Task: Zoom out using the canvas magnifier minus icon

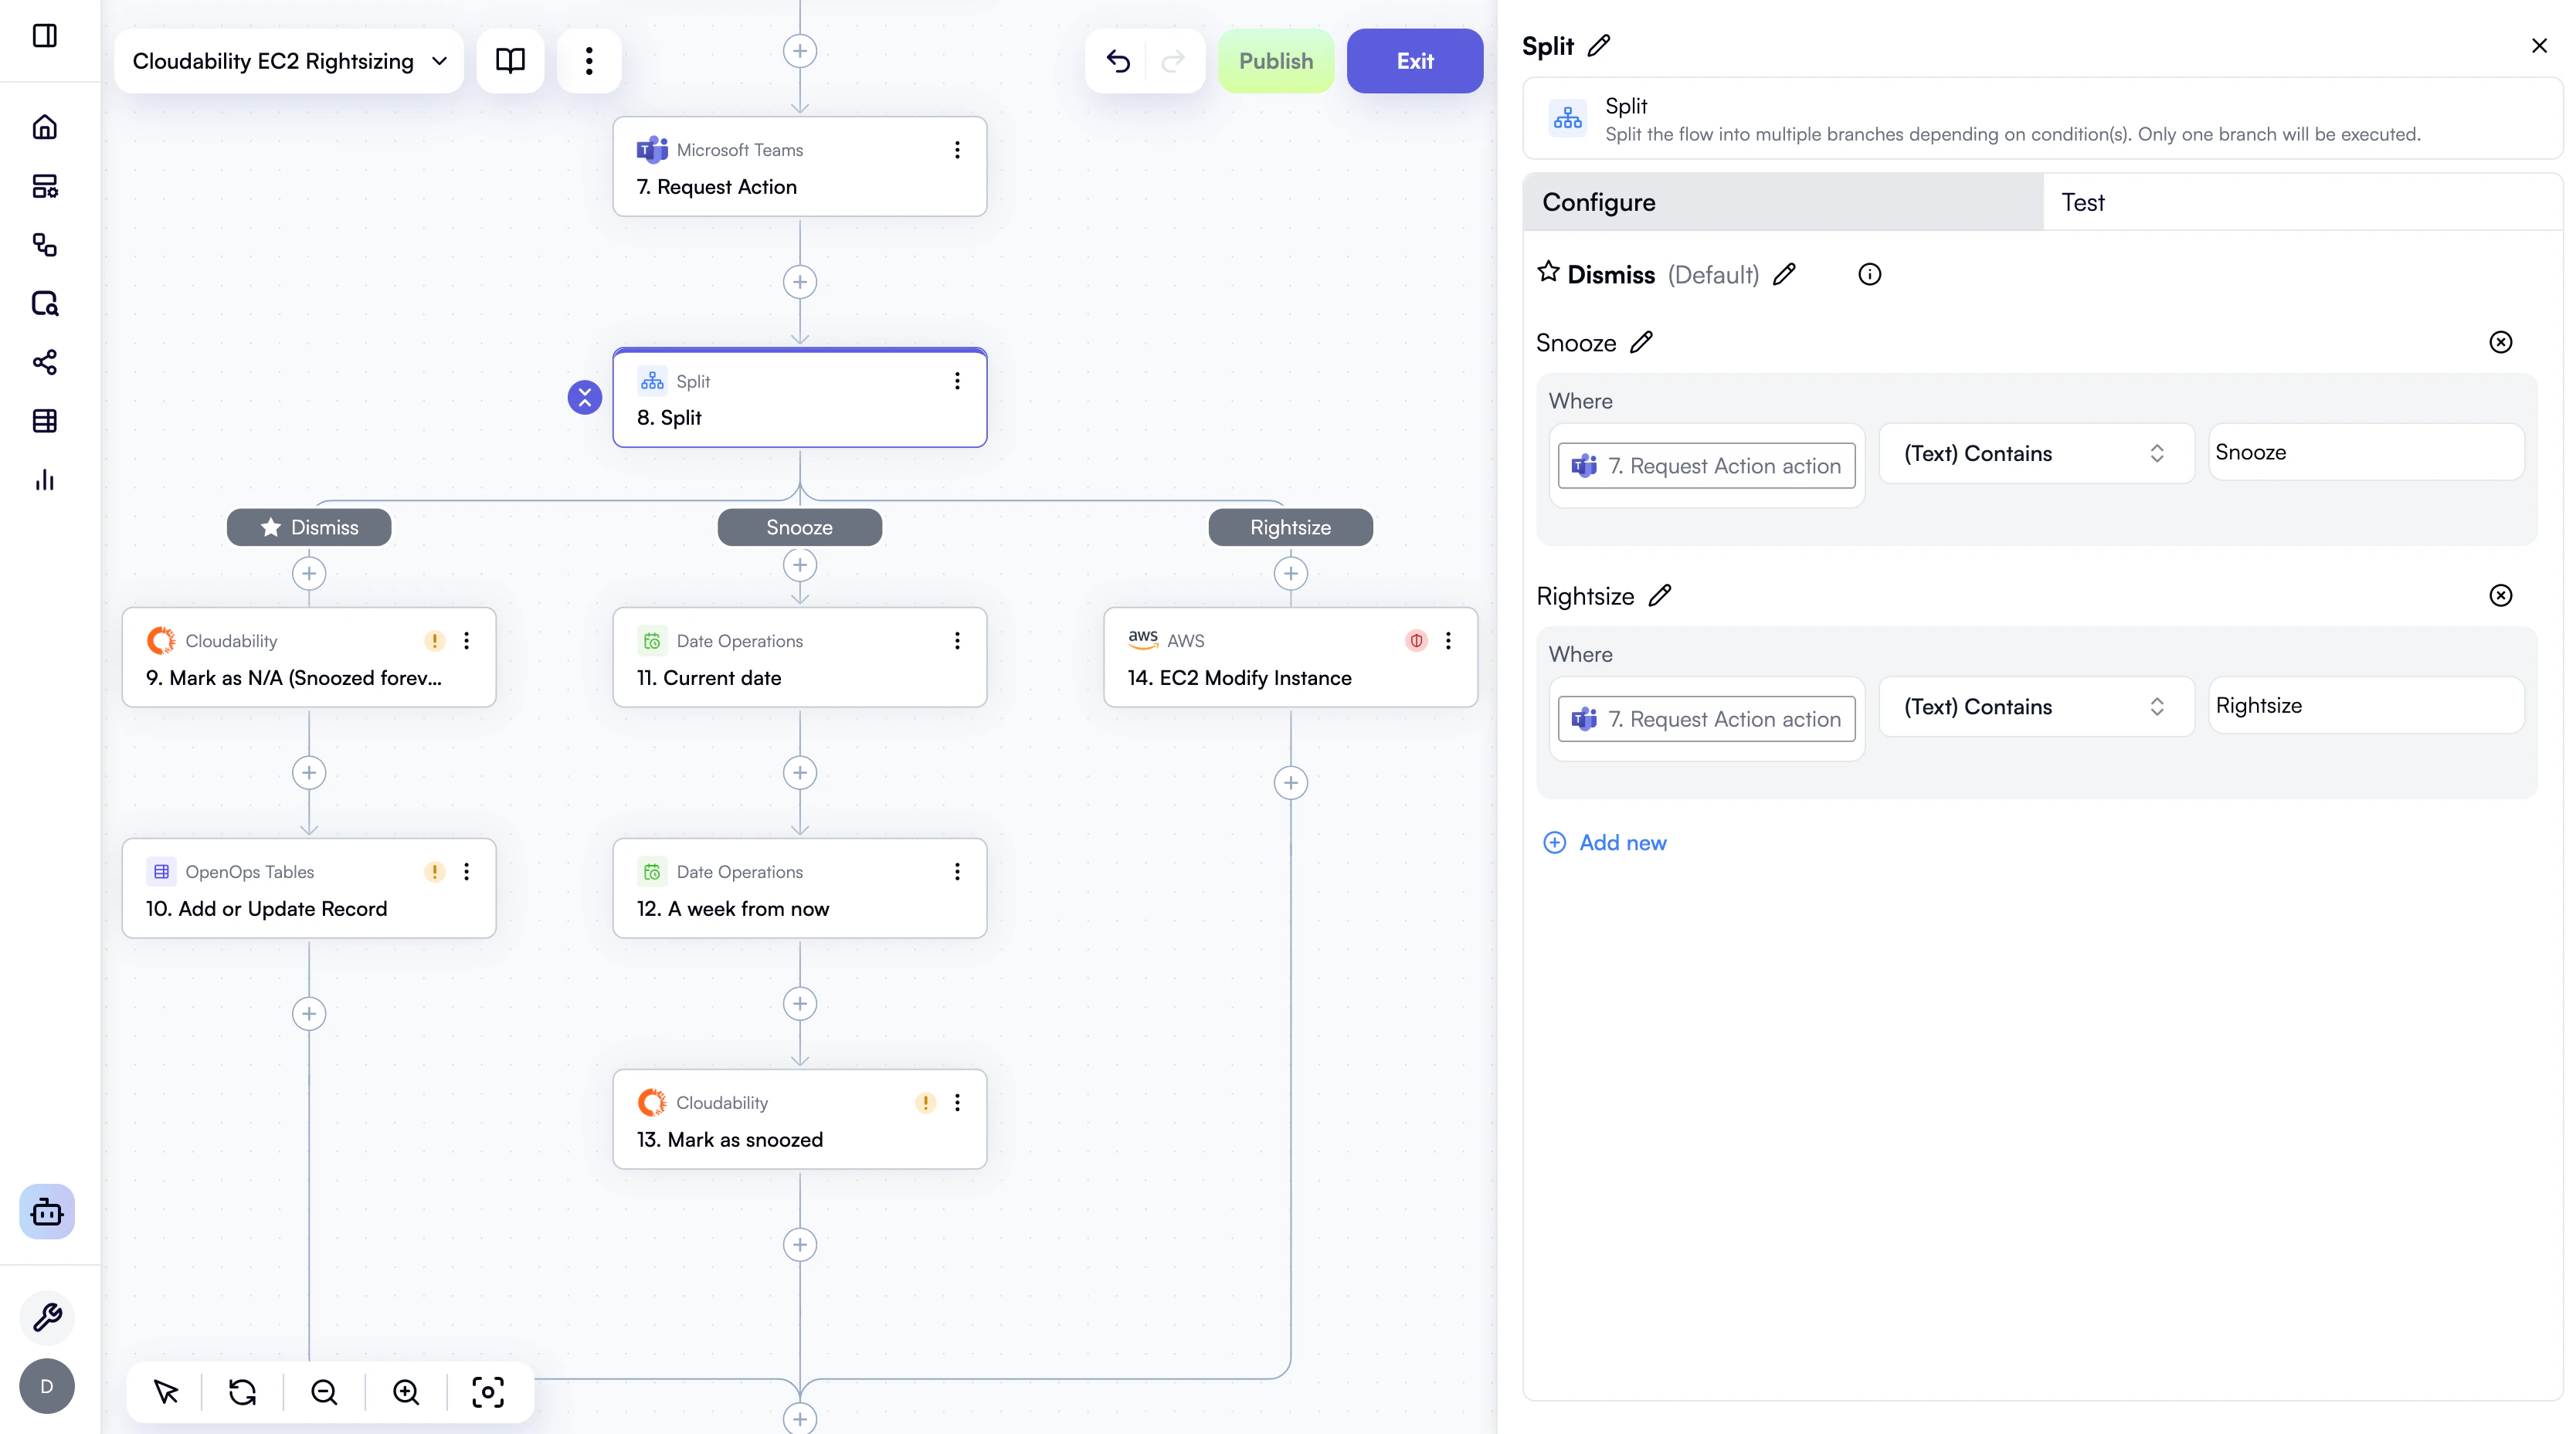Action: (x=323, y=1391)
